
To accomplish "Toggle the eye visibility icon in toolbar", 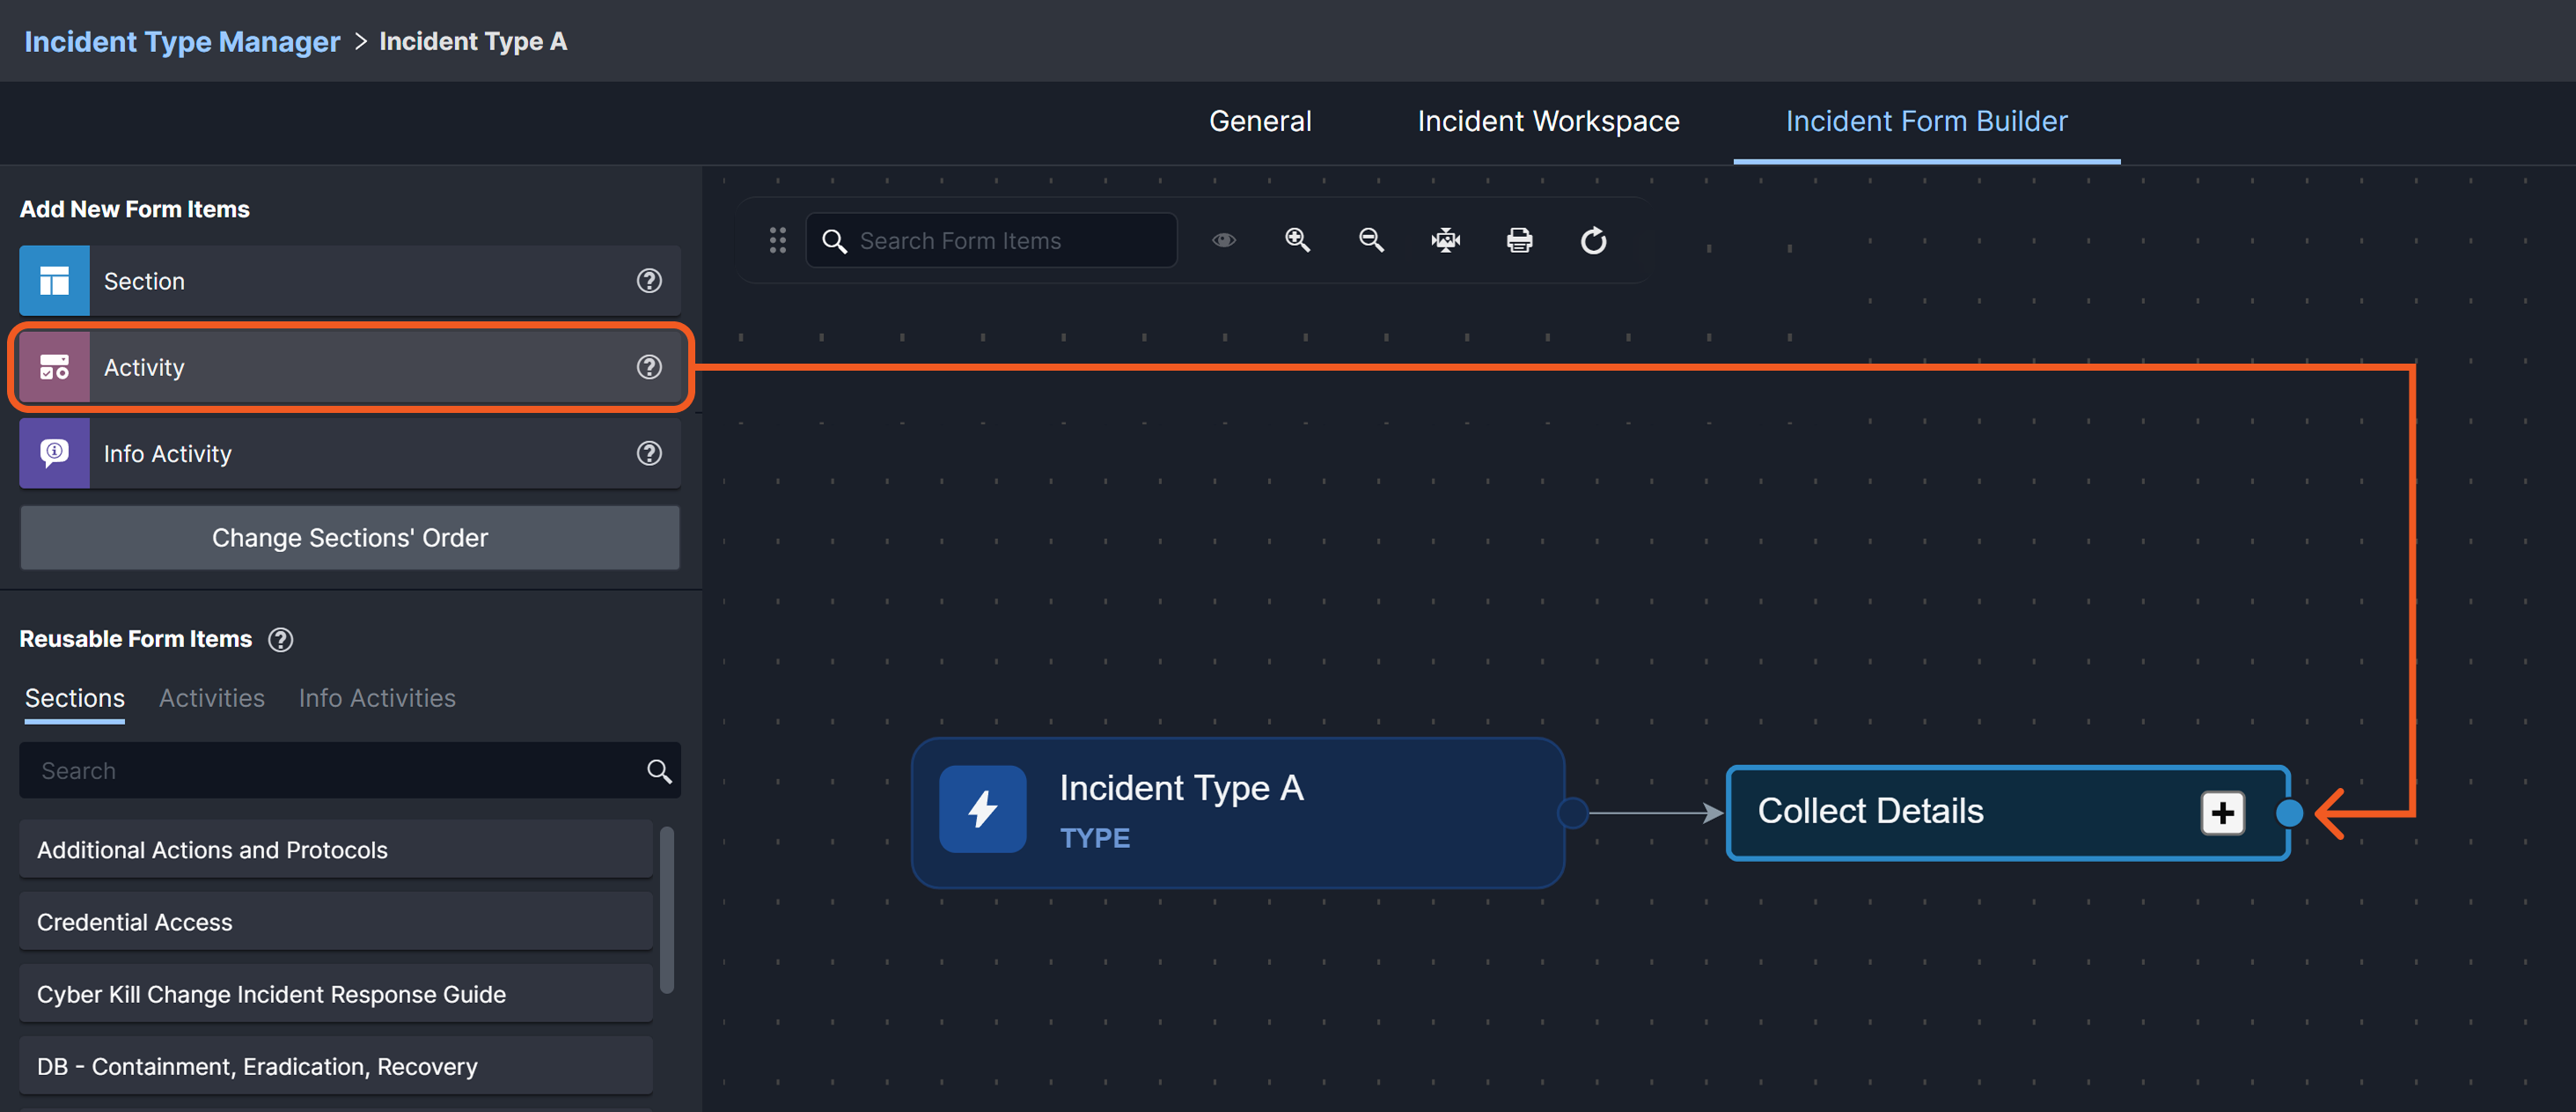I will pyautogui.click(x=1223, y=240).
